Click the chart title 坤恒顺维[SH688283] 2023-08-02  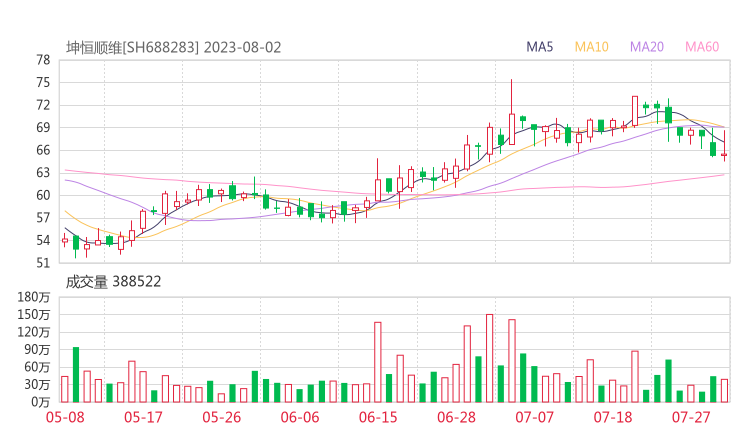pyautogui.click(x=174, y=48)
